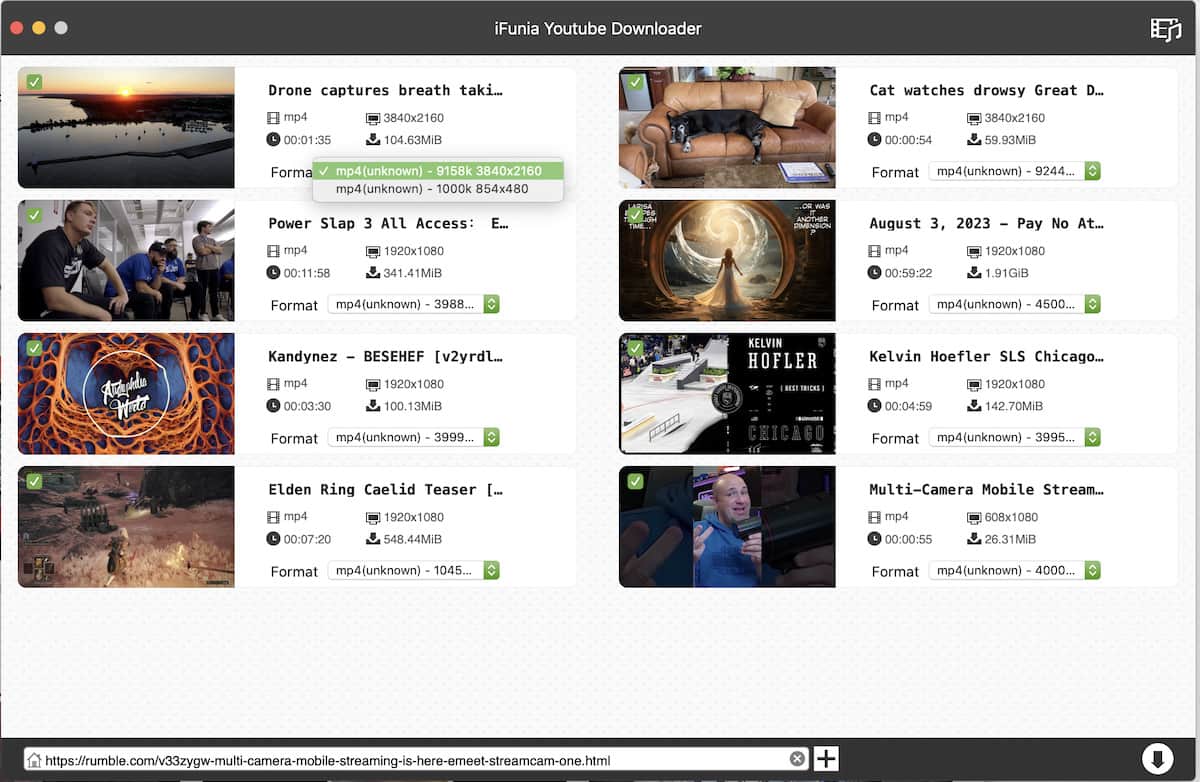Viewport: 1200px width, 782px height.
Task: Expand Format dropdown for Cat watches video
Action: pyautogui.click(x=1015, y=171)
